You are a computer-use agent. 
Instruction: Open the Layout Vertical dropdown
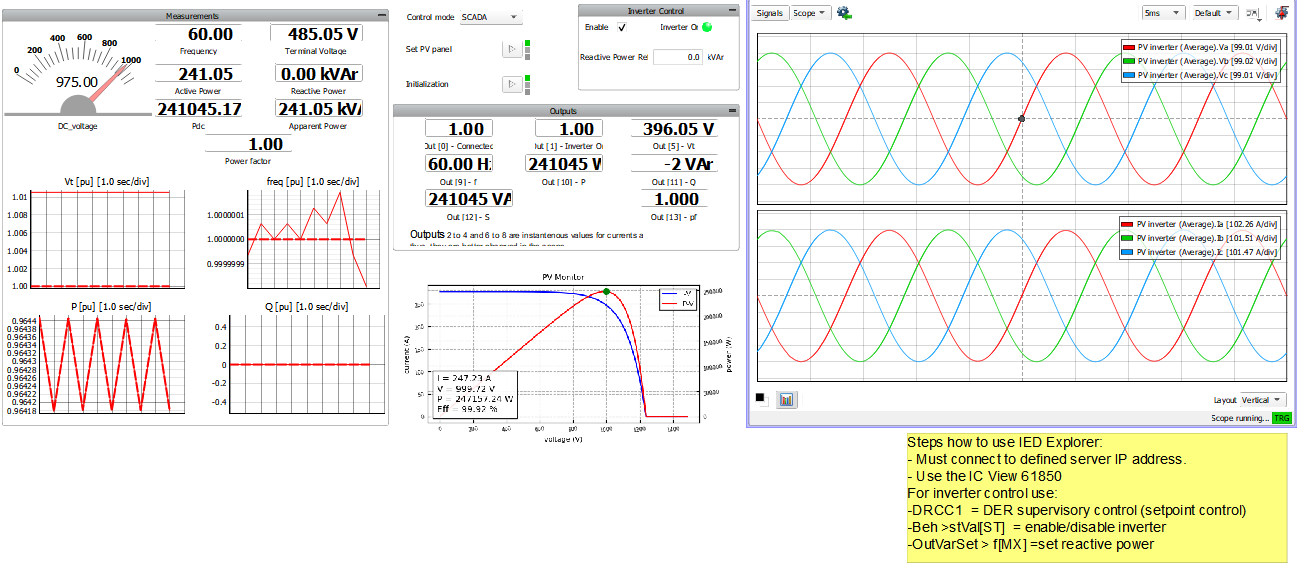tap(1262, 400)
